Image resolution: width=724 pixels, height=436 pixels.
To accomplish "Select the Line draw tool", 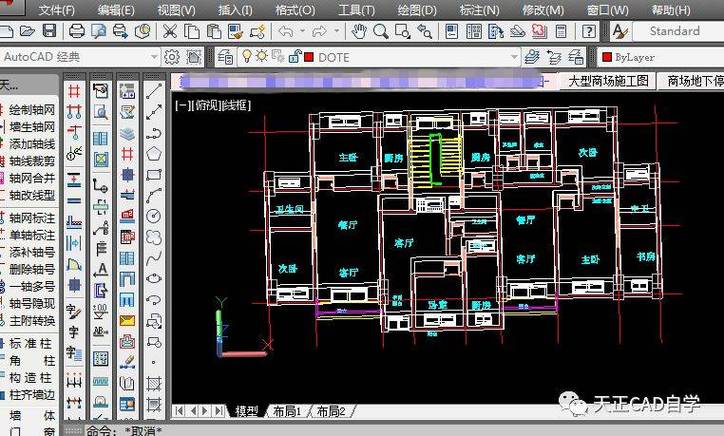I will [154, 90].
